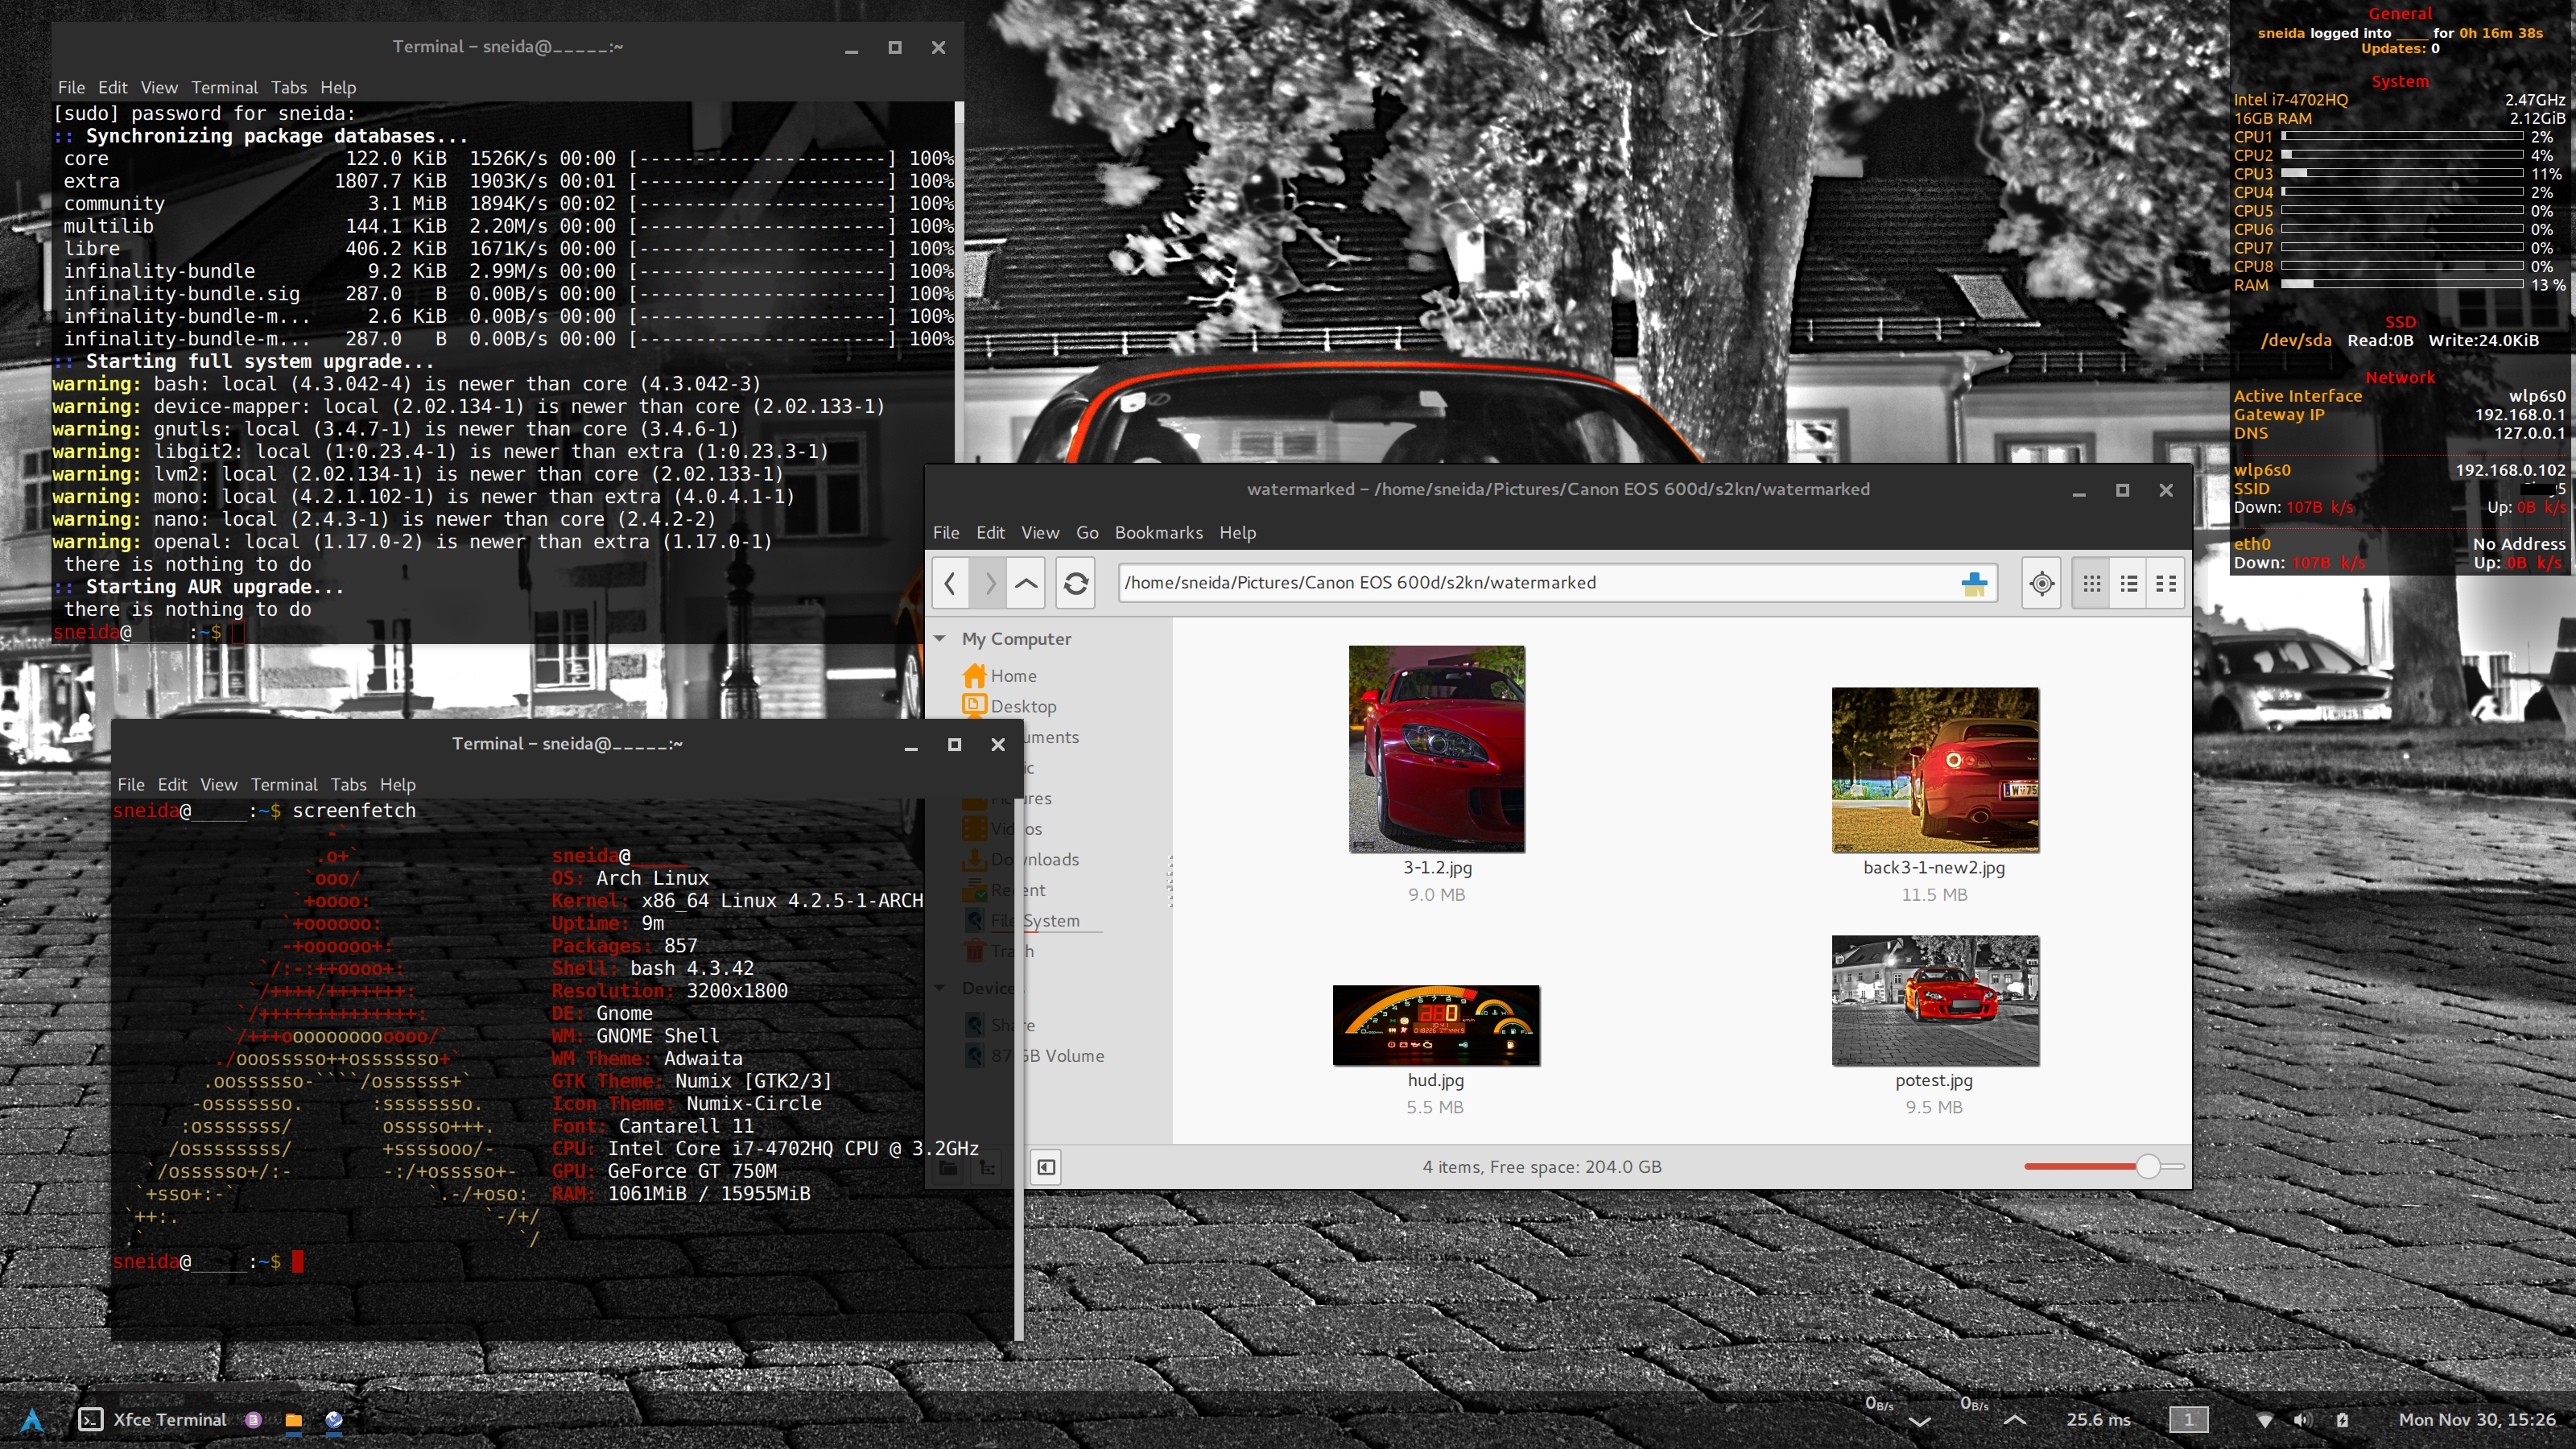The height and width of the screenshot is (1449, 2576).
Task: Open the file manager Go menu
Action: pos(1087,533)
